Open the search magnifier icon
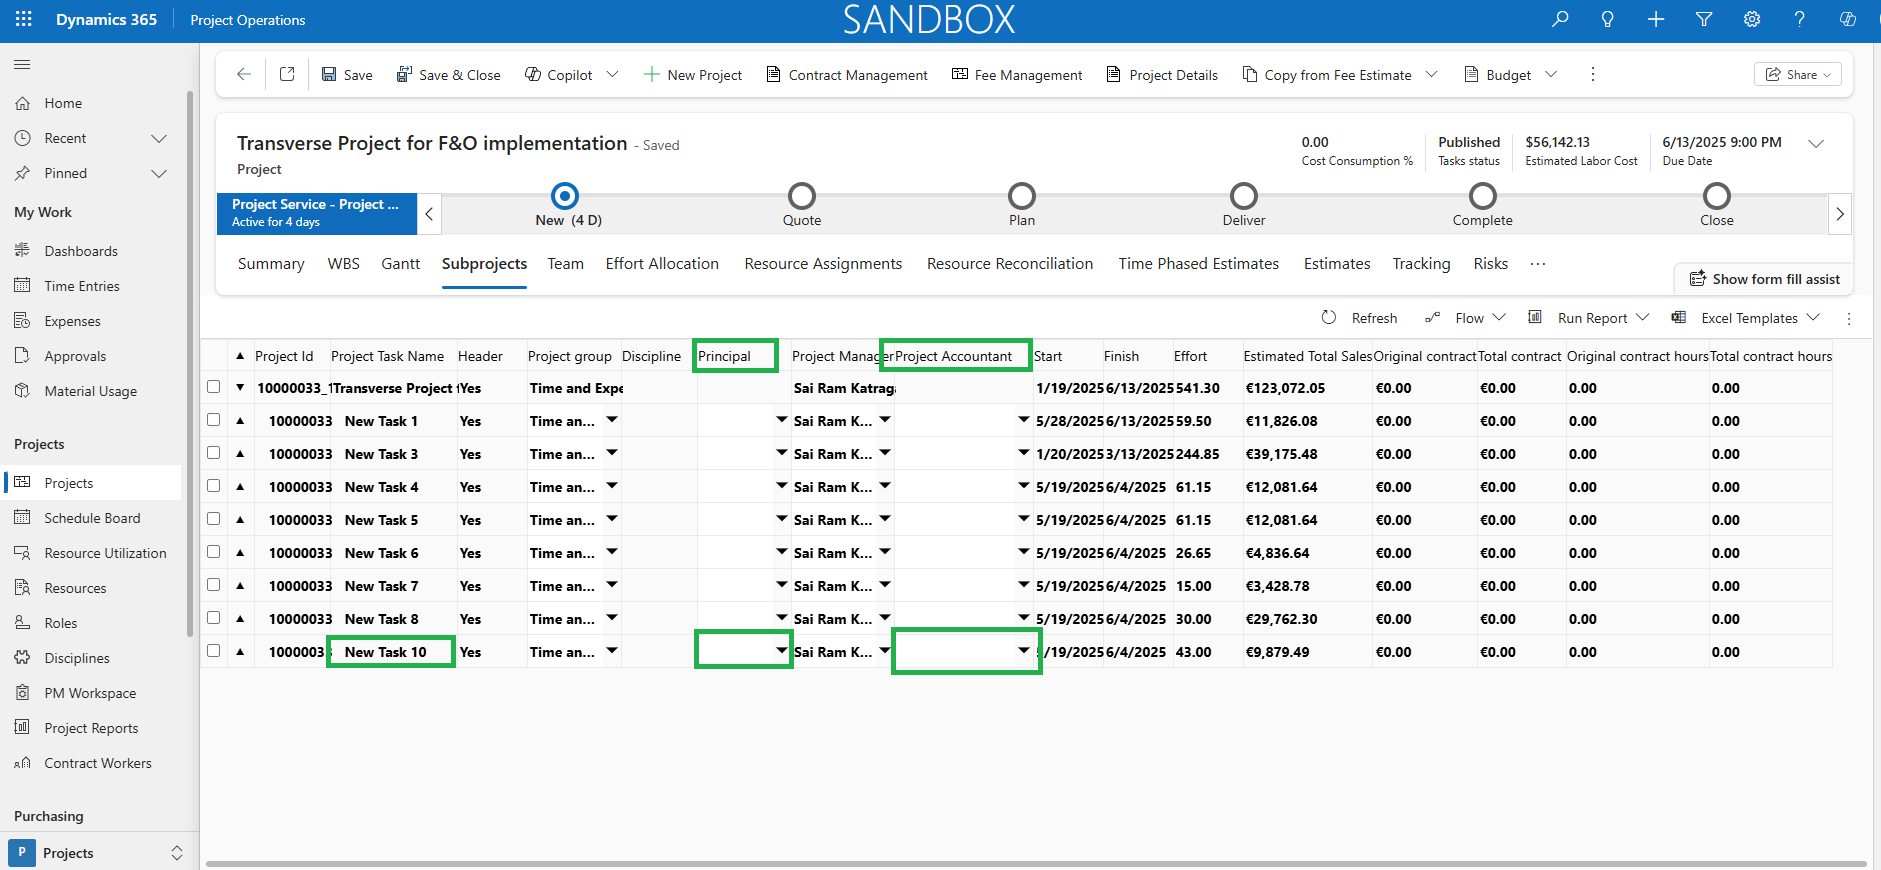The height and width of the screenshot is (870, 1881). (1560, 19)
